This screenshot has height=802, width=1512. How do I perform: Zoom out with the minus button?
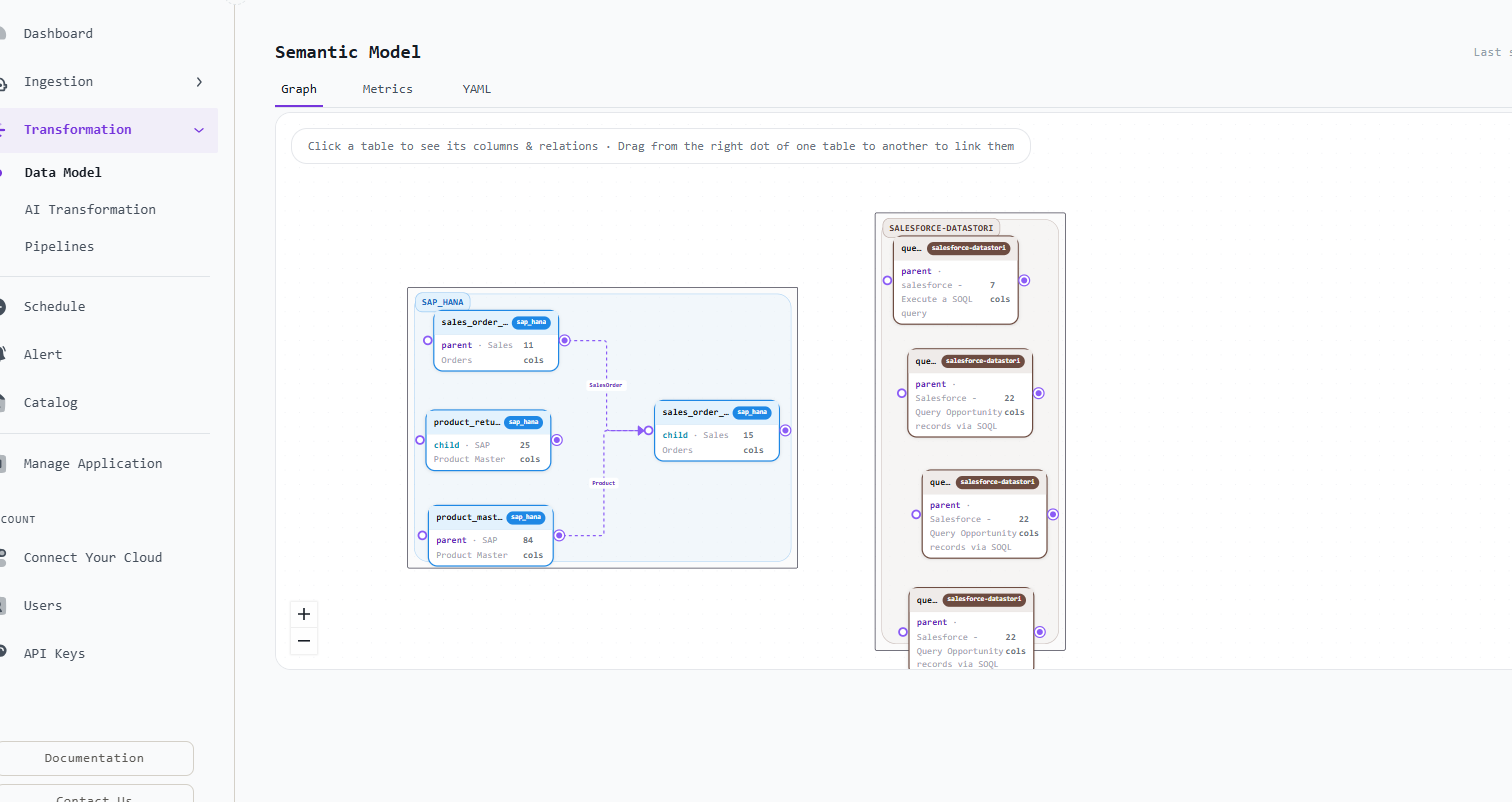click(304, 641)
